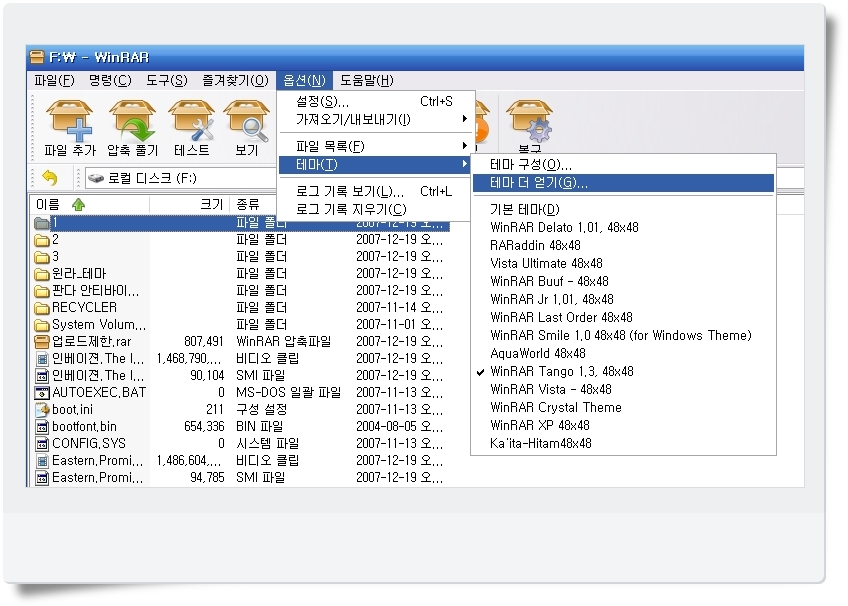
Task: Select the 판다 안티바이... folder row
Action: (241, 291)
